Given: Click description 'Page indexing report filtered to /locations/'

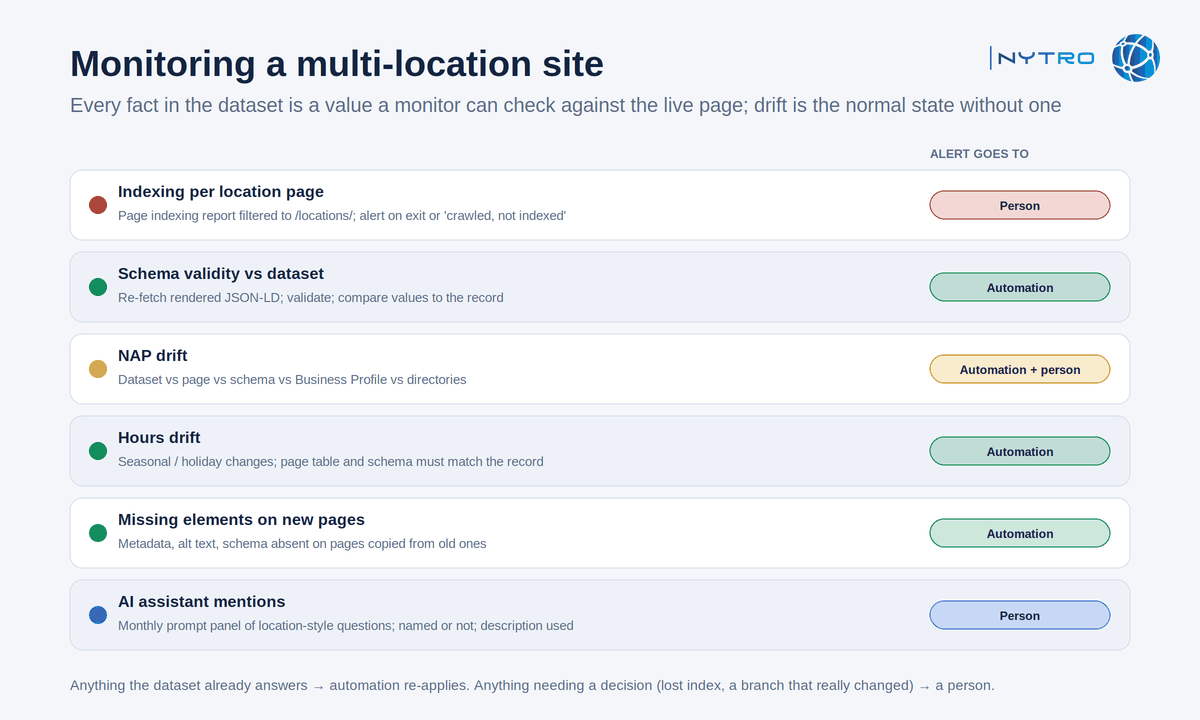Looking at the screenshot, I should coord(342,215).
